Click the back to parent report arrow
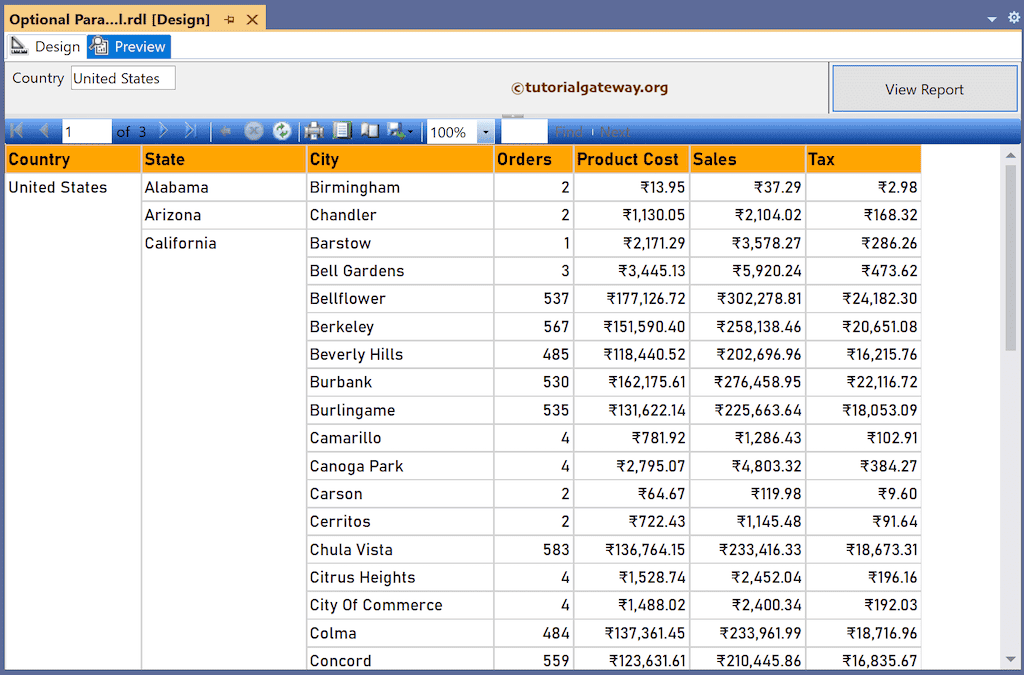This screenshot has width=1024, height=675. pos(226,131)
